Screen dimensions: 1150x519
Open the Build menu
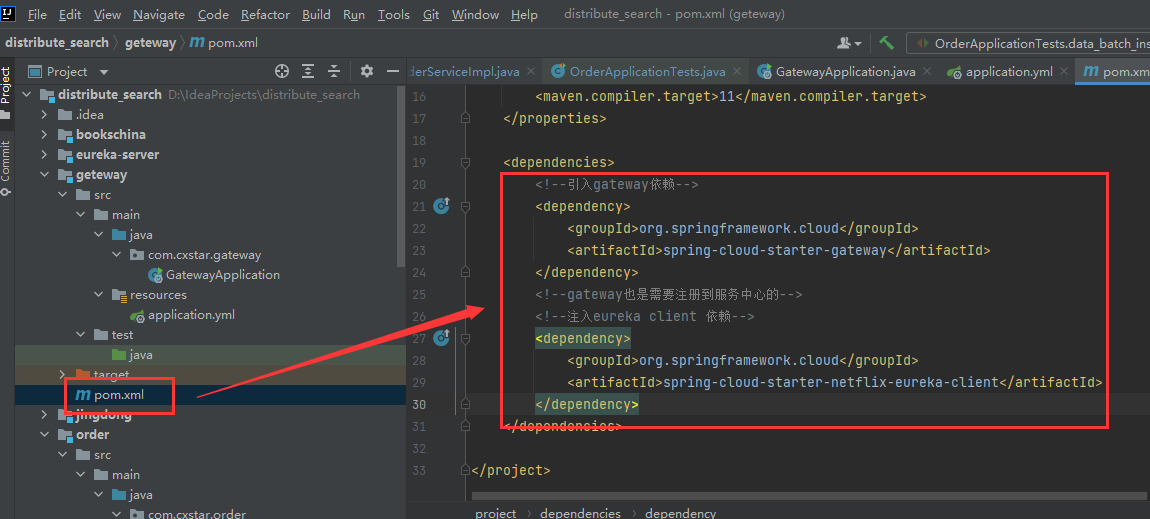pyautogui.click(x=316, y=15)
